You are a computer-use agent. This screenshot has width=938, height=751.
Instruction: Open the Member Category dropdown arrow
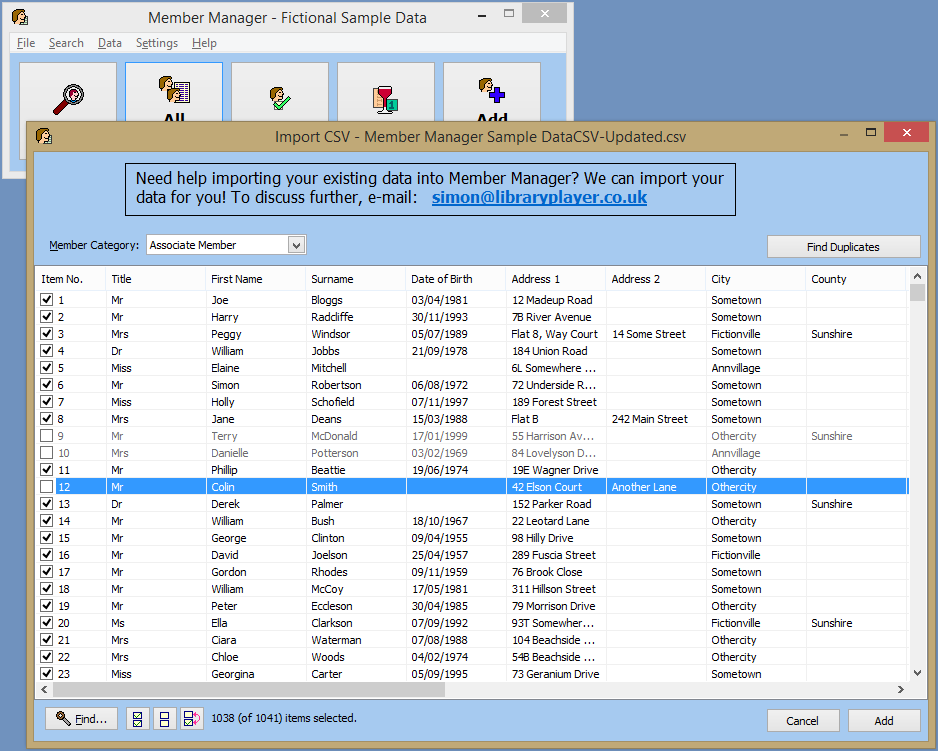[297, 245]
